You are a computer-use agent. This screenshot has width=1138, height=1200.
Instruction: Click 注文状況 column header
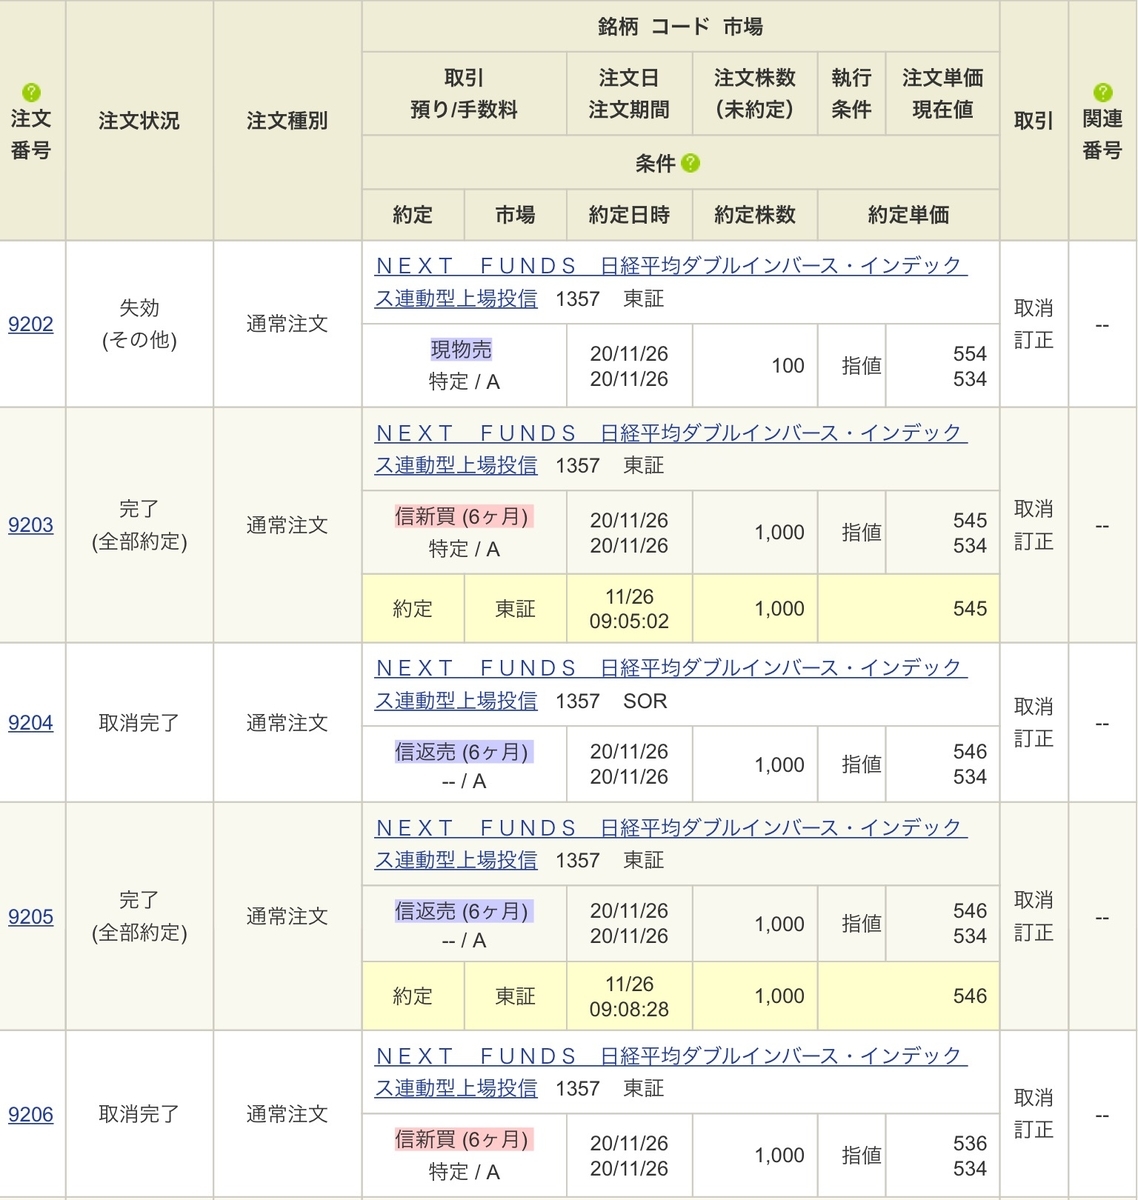point(139,121)
